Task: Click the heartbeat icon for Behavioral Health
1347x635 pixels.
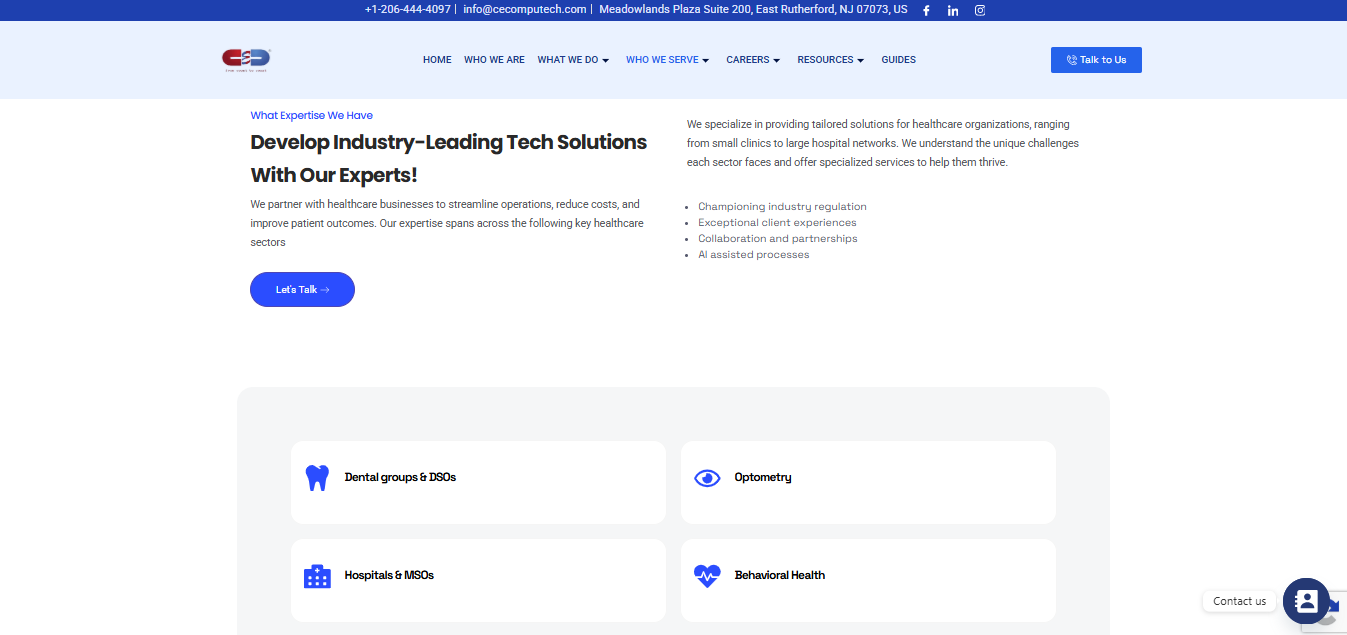Action: pyautogui.click(x=707, y=576)
